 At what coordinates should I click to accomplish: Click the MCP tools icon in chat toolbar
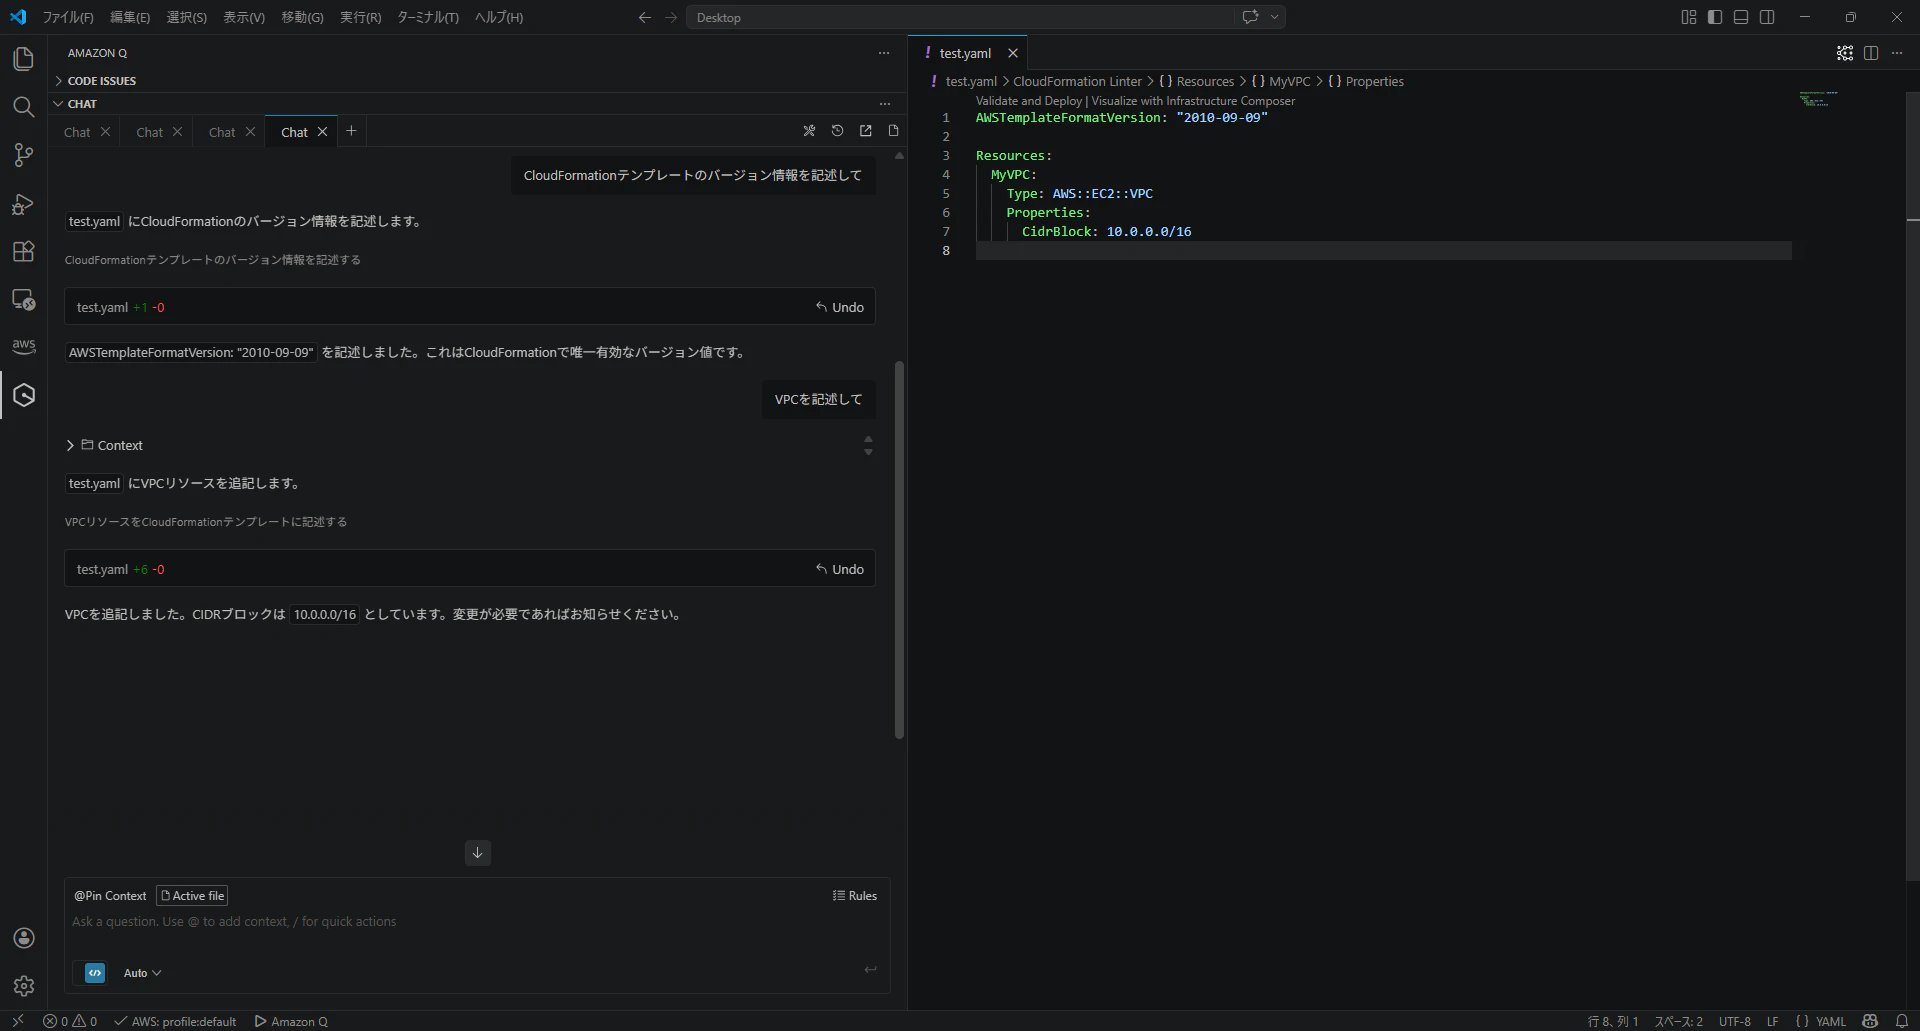[809, 131]
